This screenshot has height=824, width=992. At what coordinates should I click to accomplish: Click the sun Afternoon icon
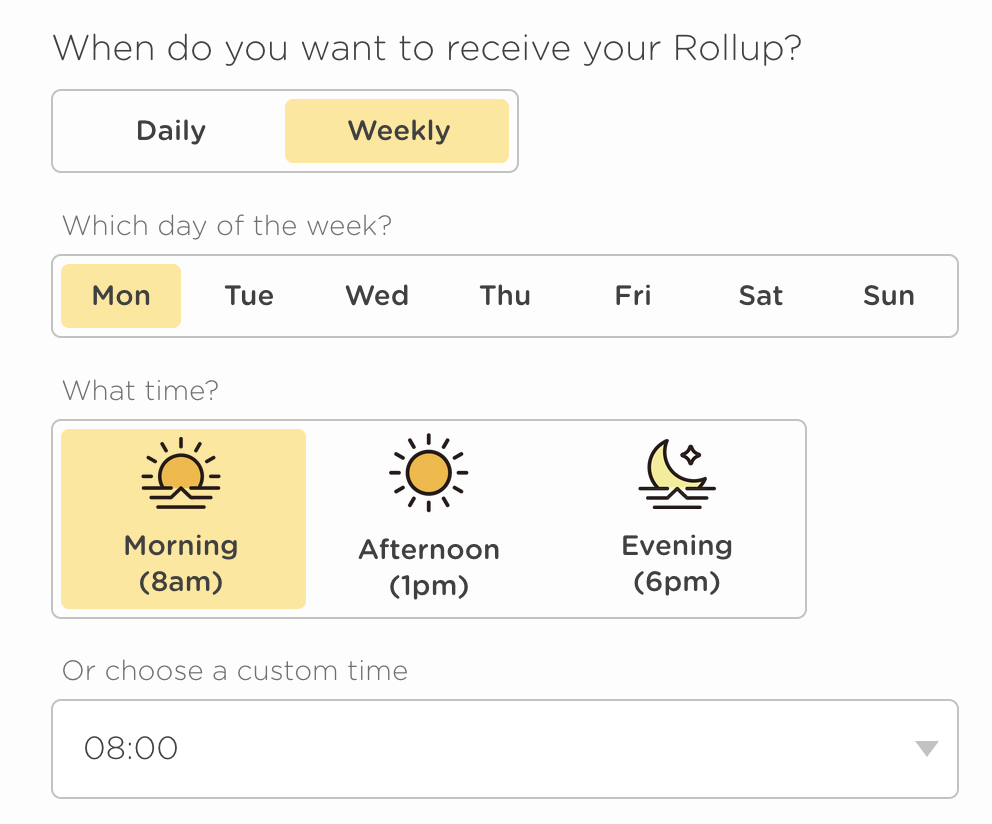[428, 472]
